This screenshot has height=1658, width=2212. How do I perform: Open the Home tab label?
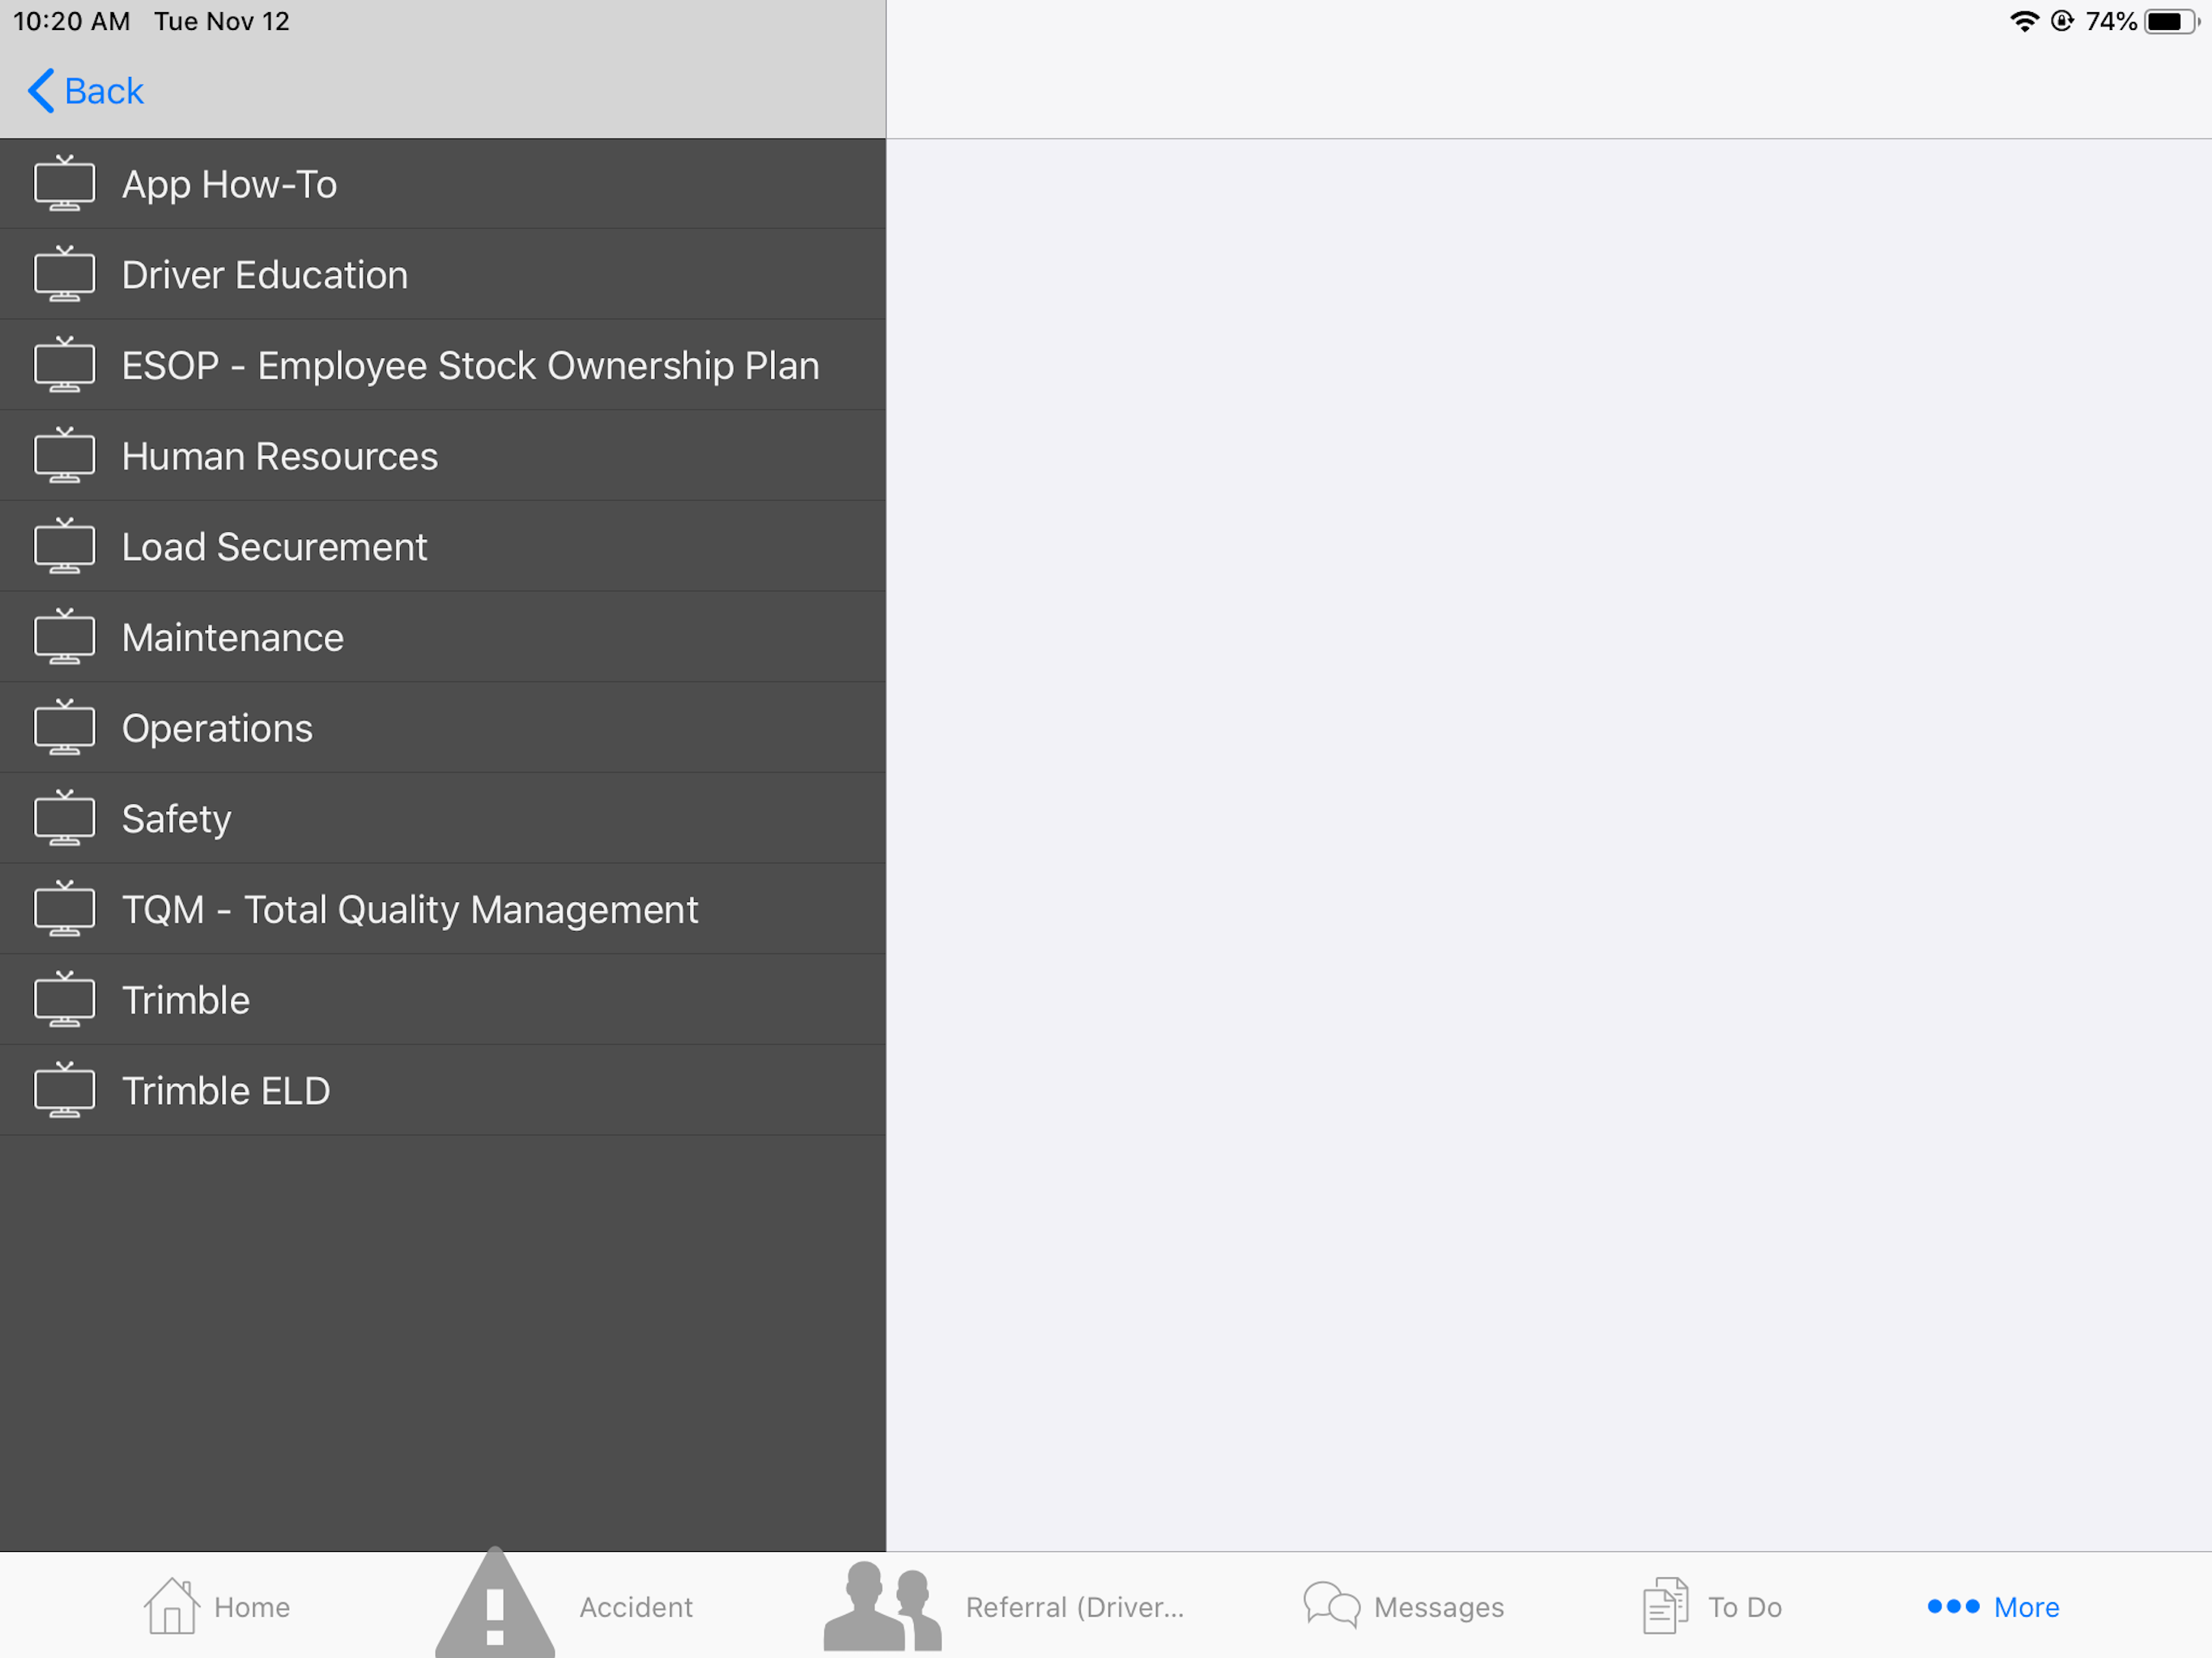tap(252, 1607)
